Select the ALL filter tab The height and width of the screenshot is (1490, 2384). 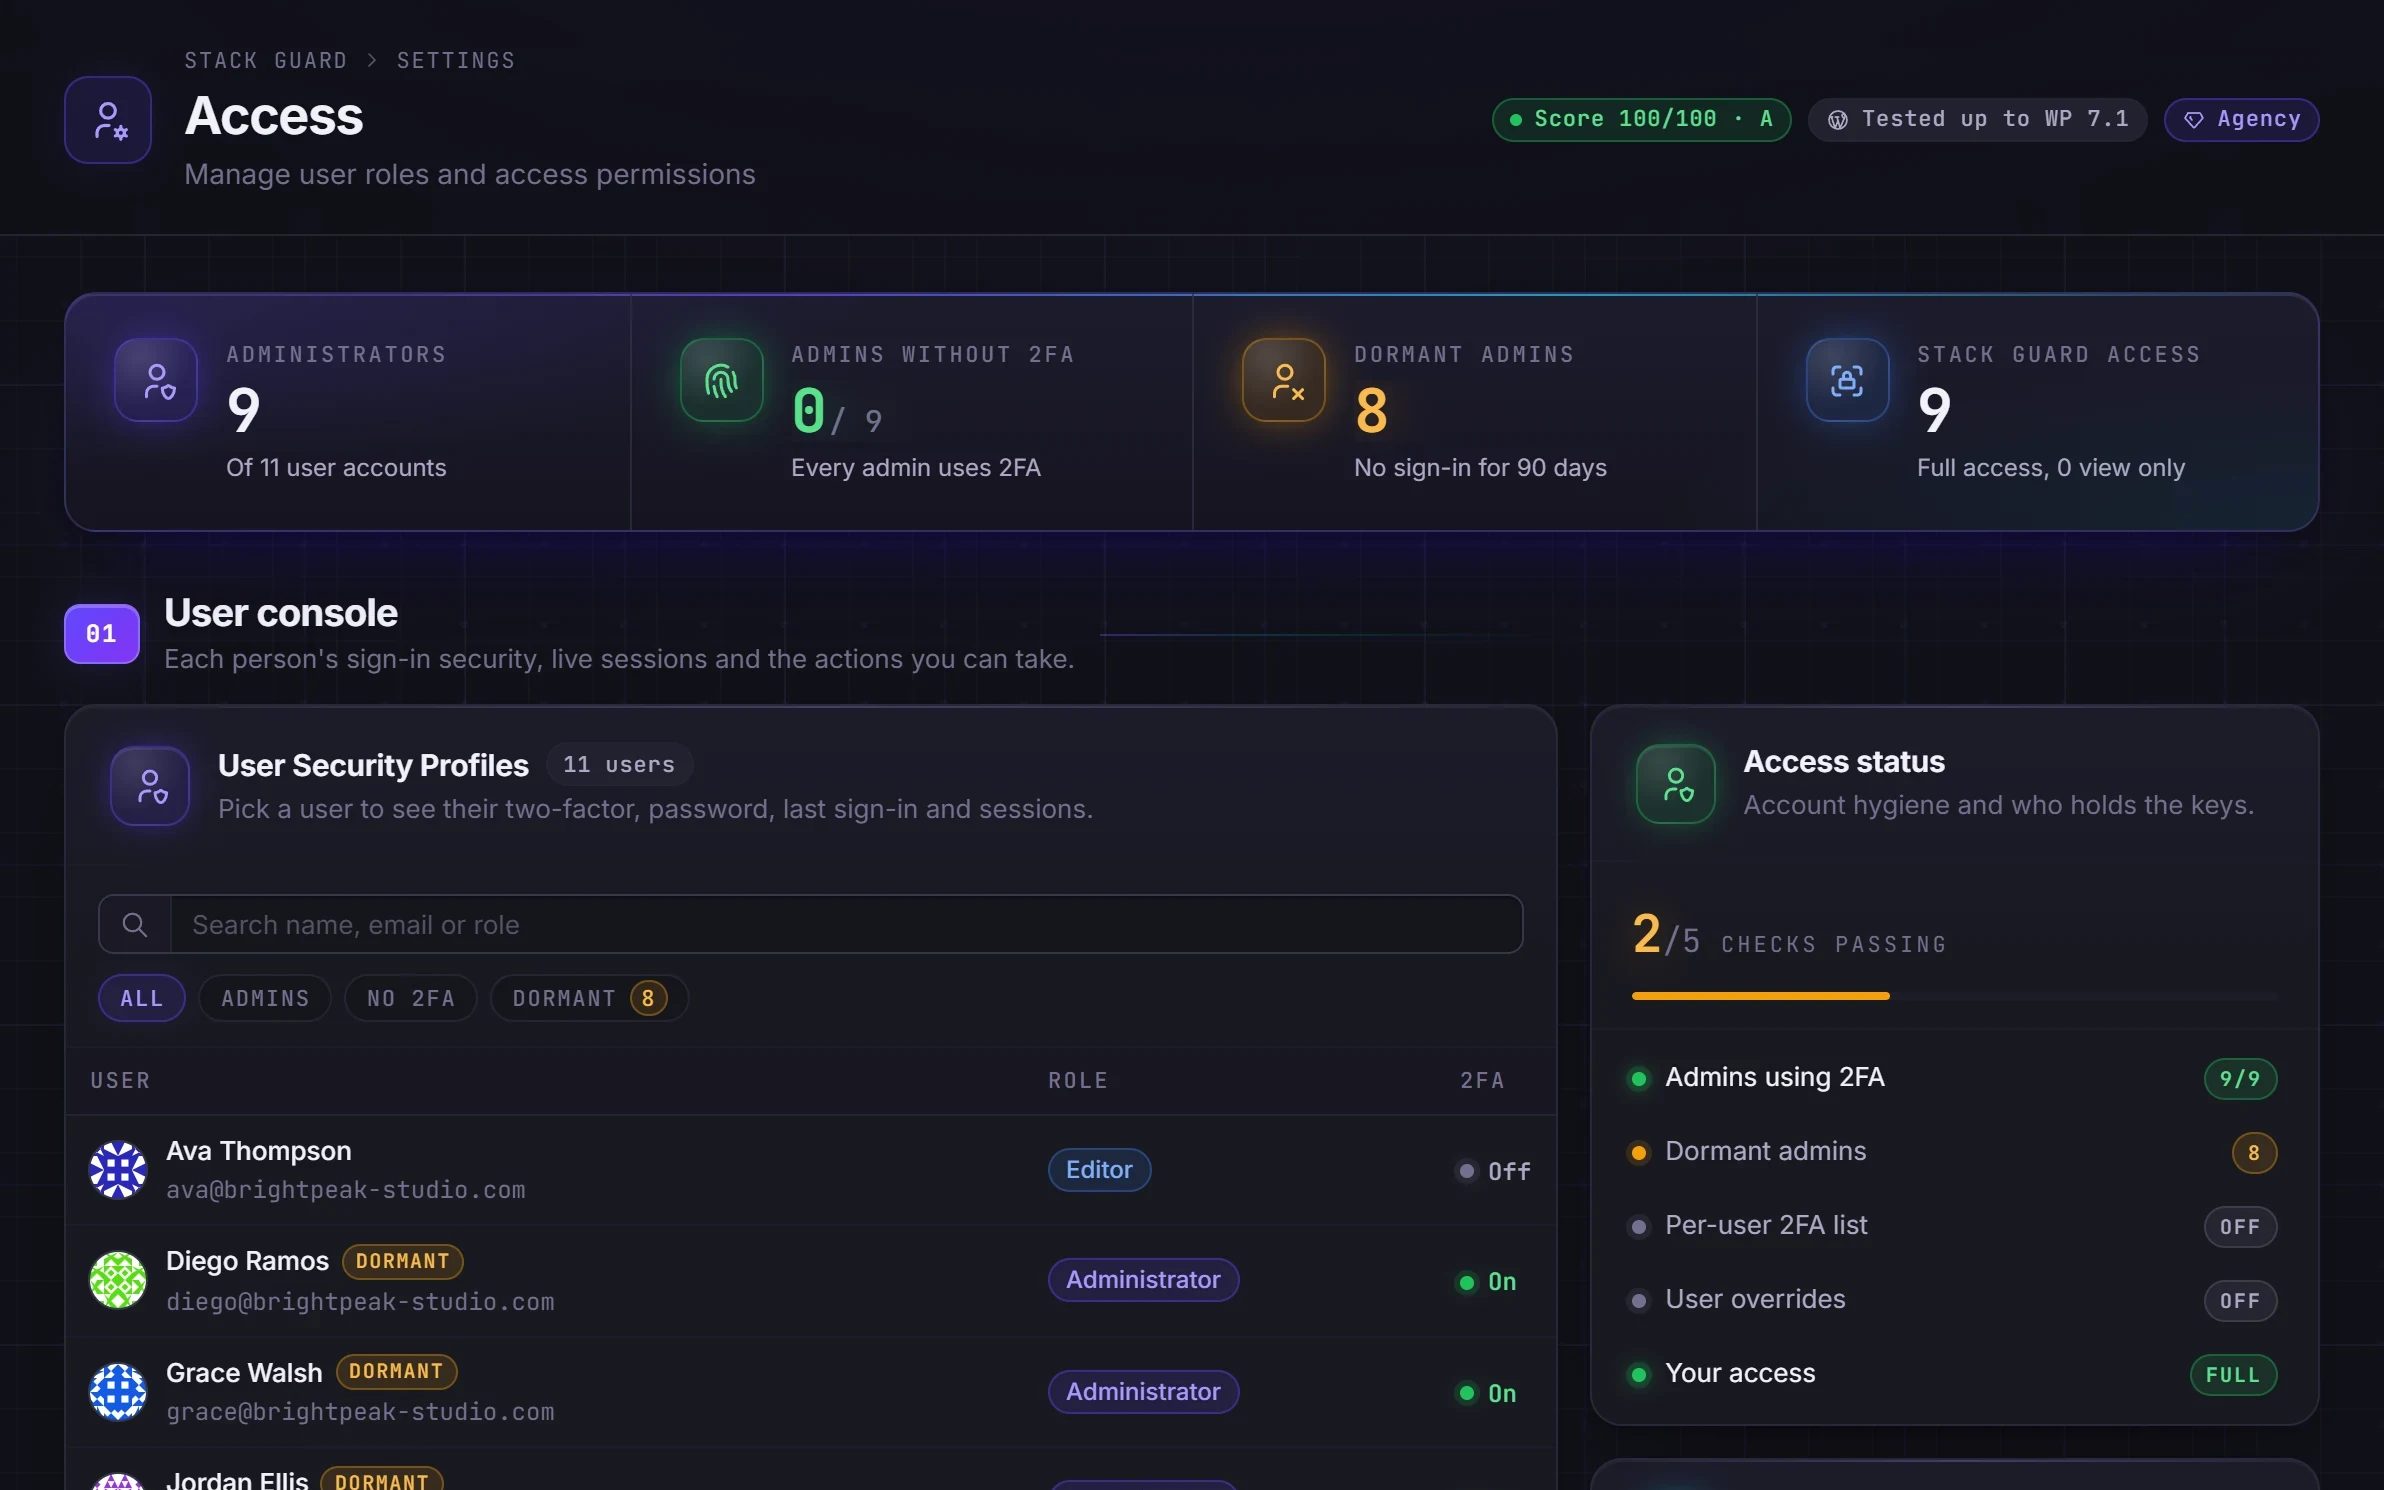(142, 998)
